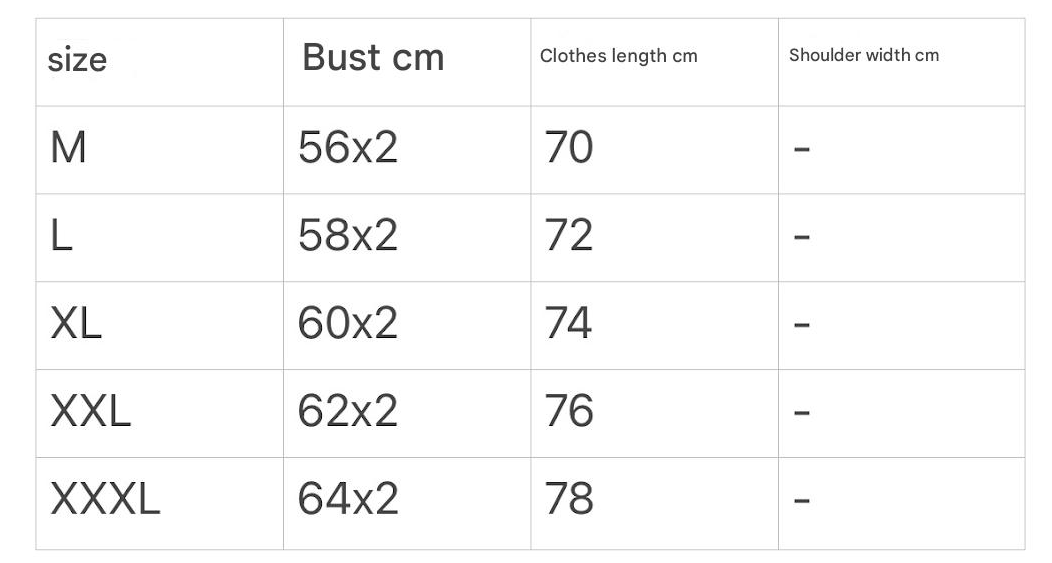Screen dimensions: 1052x563
Task: Click the XXXL size cell
Action: 105,500
